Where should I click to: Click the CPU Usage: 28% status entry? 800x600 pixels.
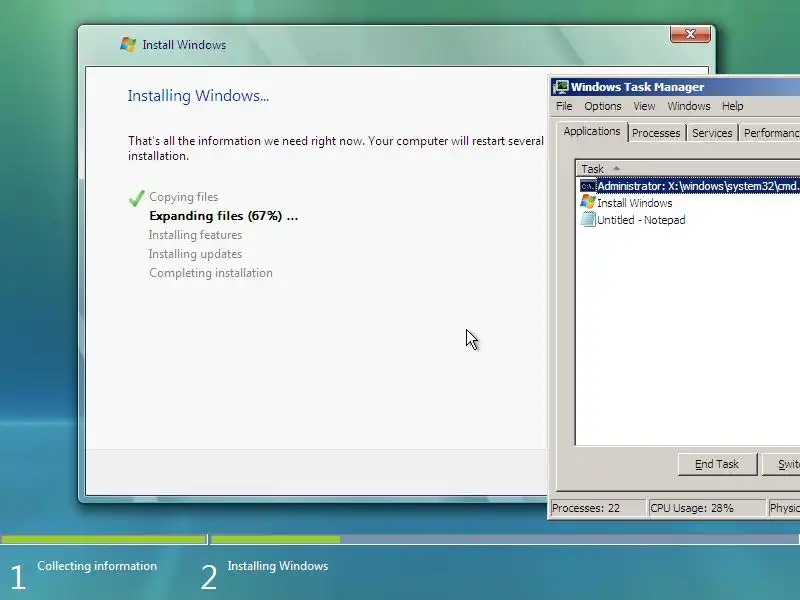(707, 508)
